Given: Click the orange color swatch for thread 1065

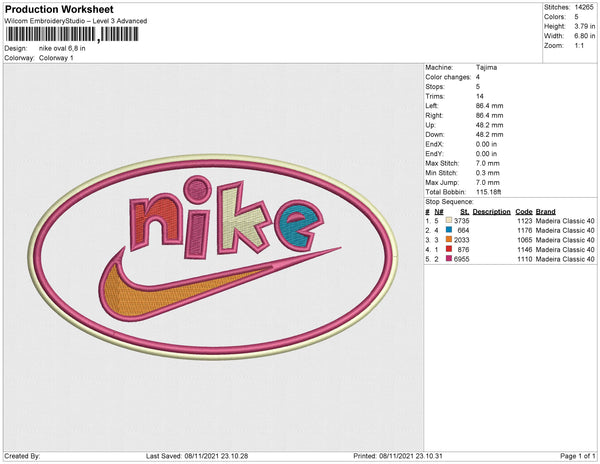Looking at the screenshot, I should click(x=449, y=239).
